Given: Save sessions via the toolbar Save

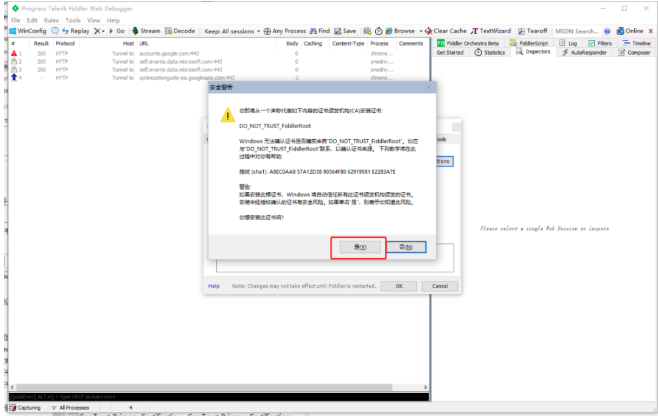Looking at the screenshot, I should (x=345, y=31).
